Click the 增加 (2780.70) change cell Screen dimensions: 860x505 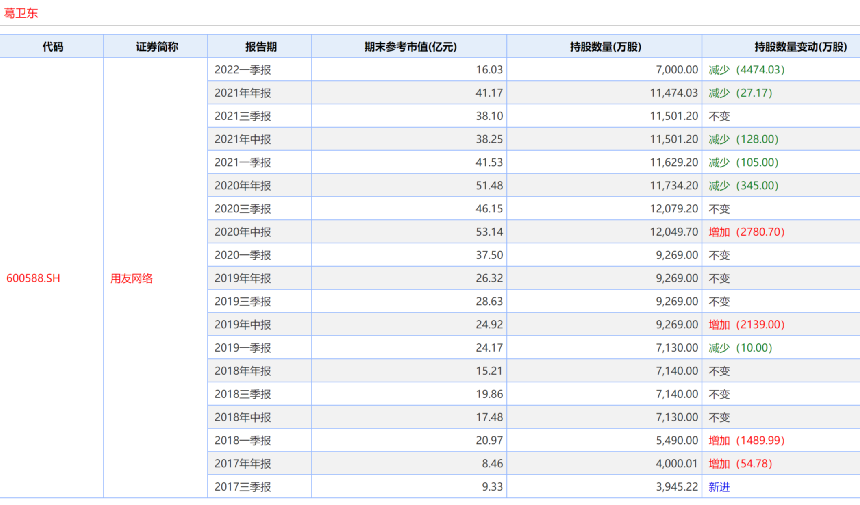point(746,231)
